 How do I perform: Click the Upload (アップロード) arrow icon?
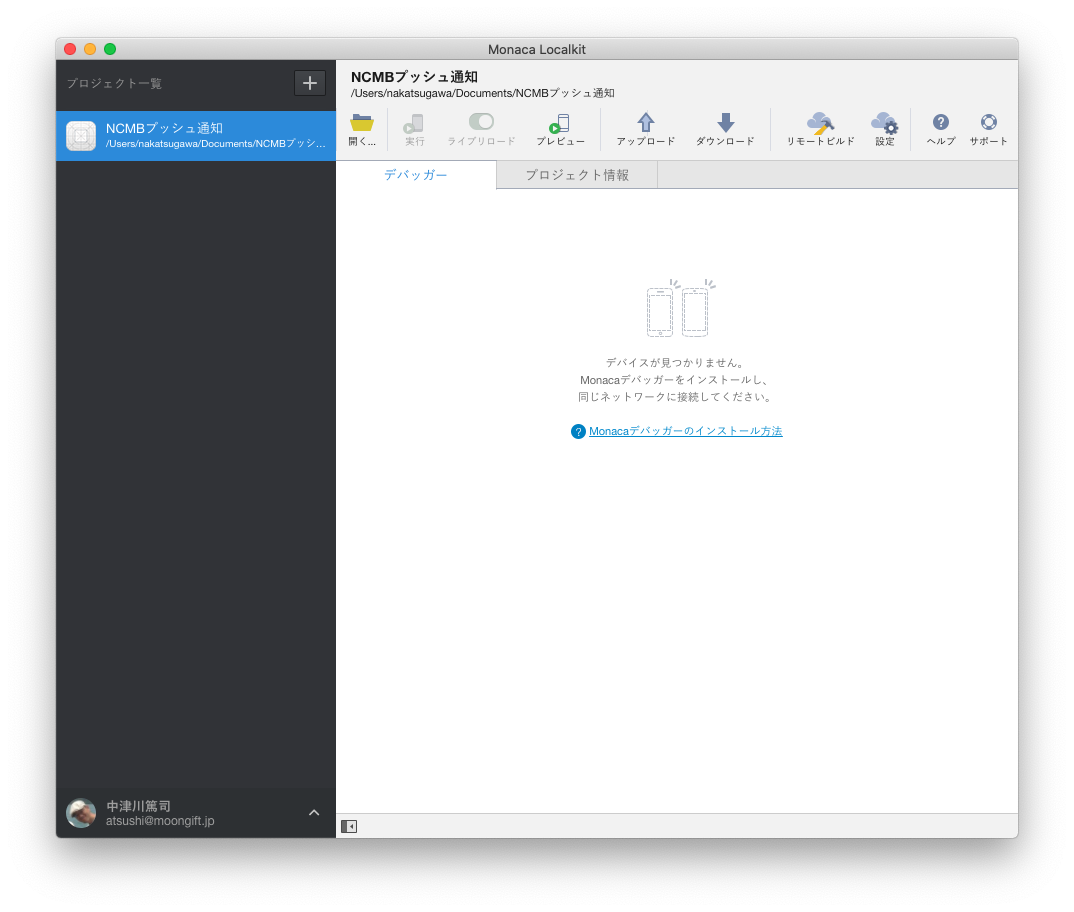point(645,123)
